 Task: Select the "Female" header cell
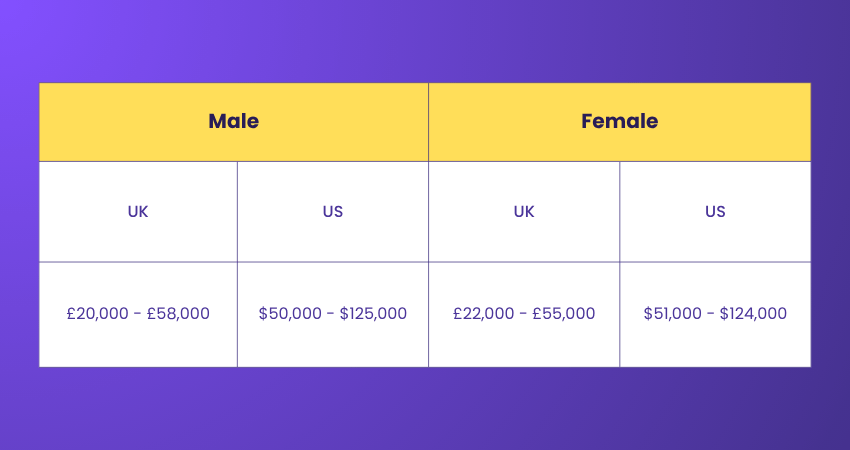pos(619,121)
